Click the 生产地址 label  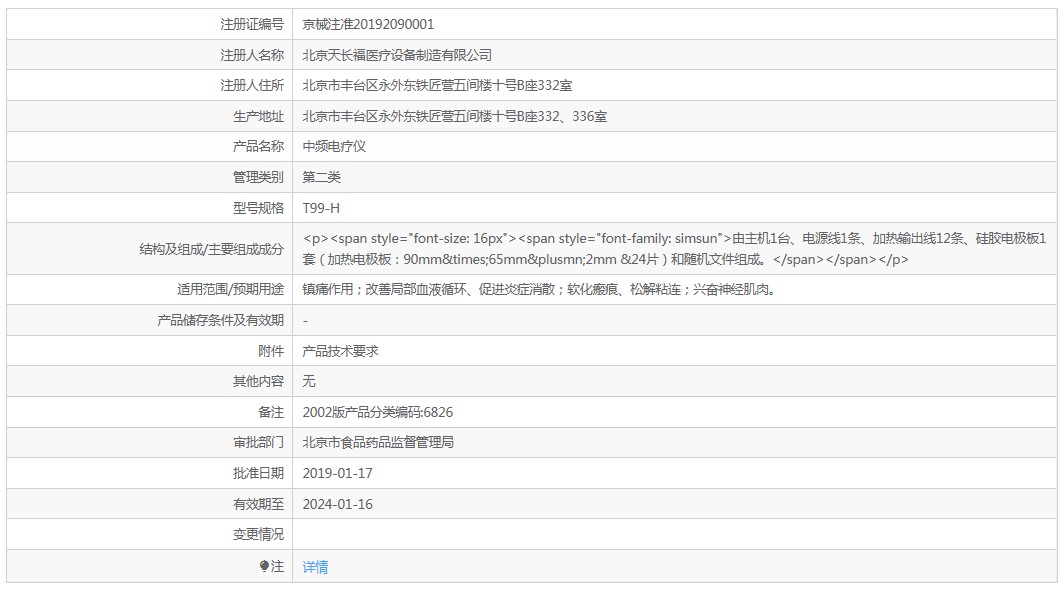[x=259, y=116]
